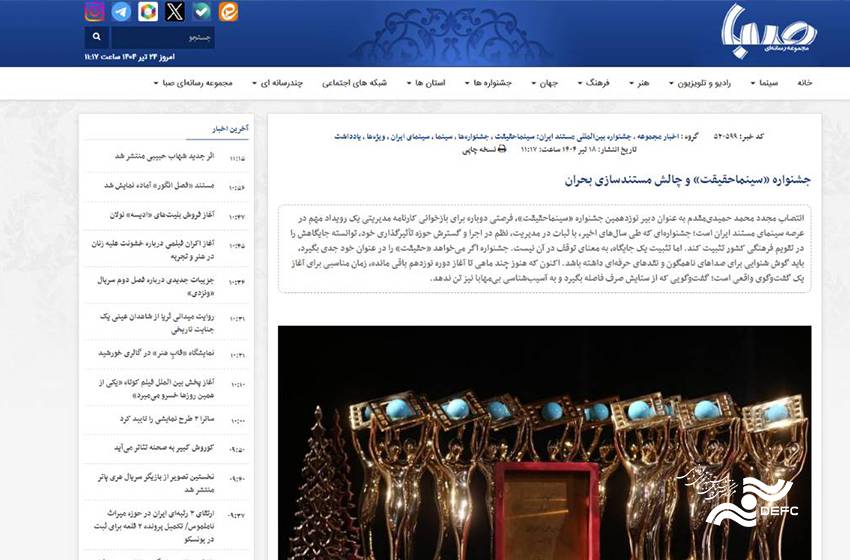Image resolution: width=850 pixels, height=560 pixels.
Task: Open news: ارتقای ۲ رتبه‌ای ایران میراث
Action: pos(154,526)
